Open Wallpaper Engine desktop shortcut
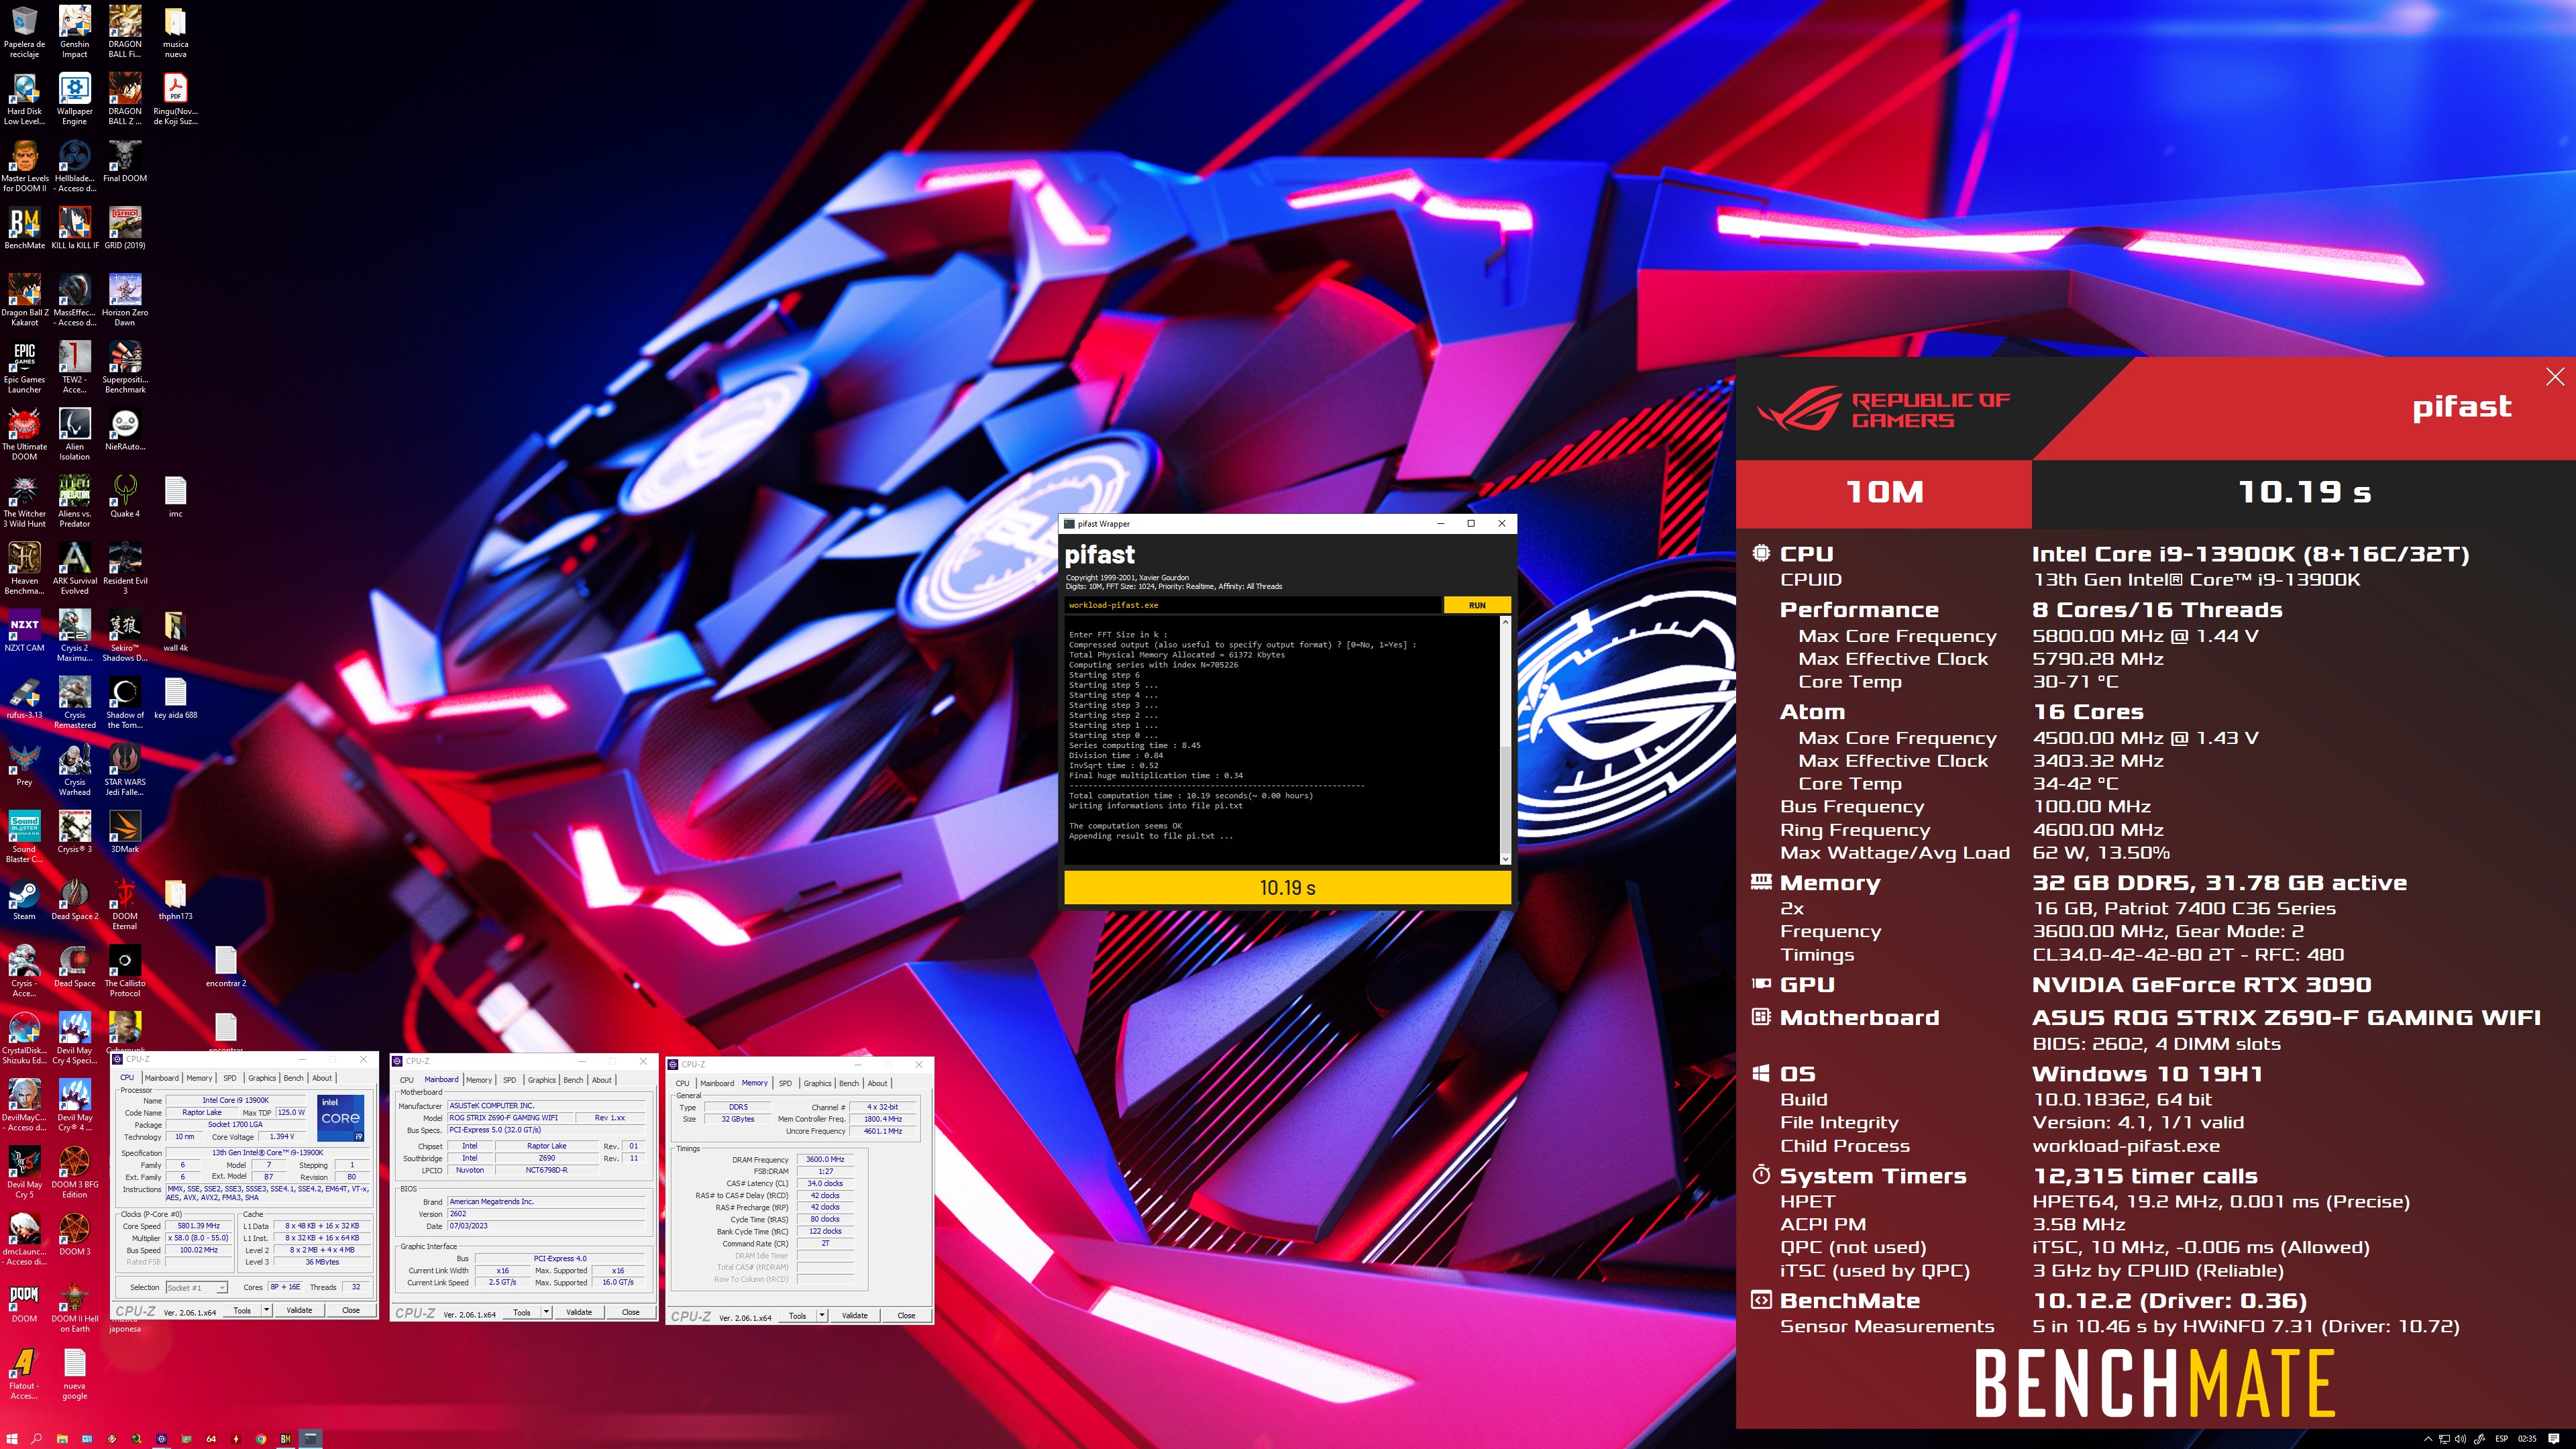The width and height of the screenshot is (2576, 1449). pyautogui.click(x=75, y=99)
